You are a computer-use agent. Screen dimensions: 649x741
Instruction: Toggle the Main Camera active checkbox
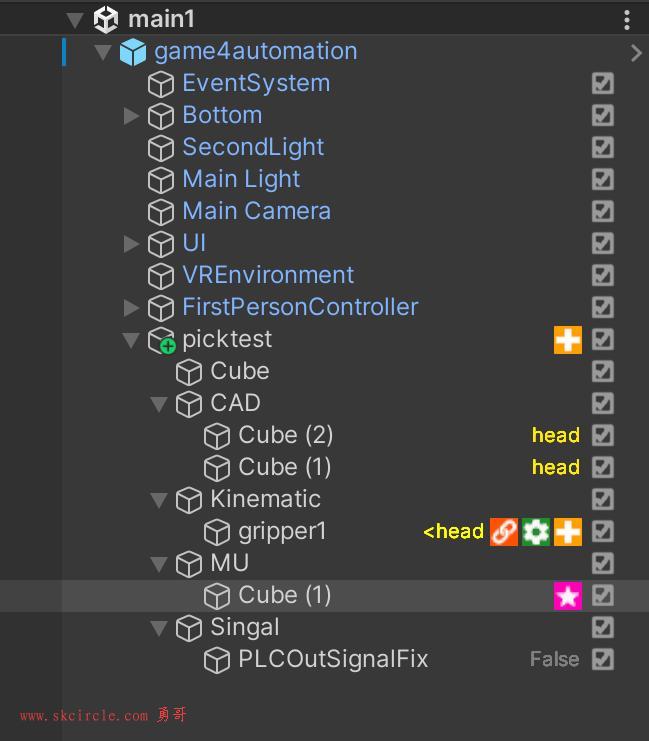tap(602, 211)
